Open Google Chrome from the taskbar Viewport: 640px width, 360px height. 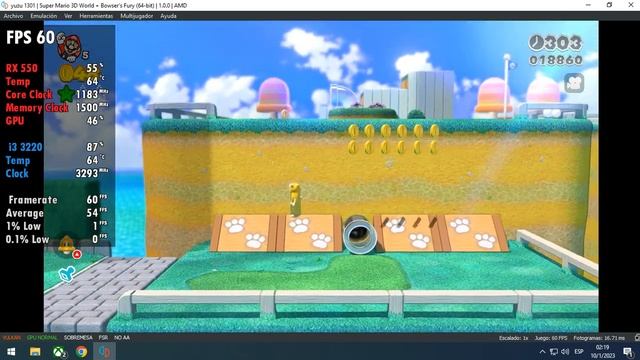[81, 351]
